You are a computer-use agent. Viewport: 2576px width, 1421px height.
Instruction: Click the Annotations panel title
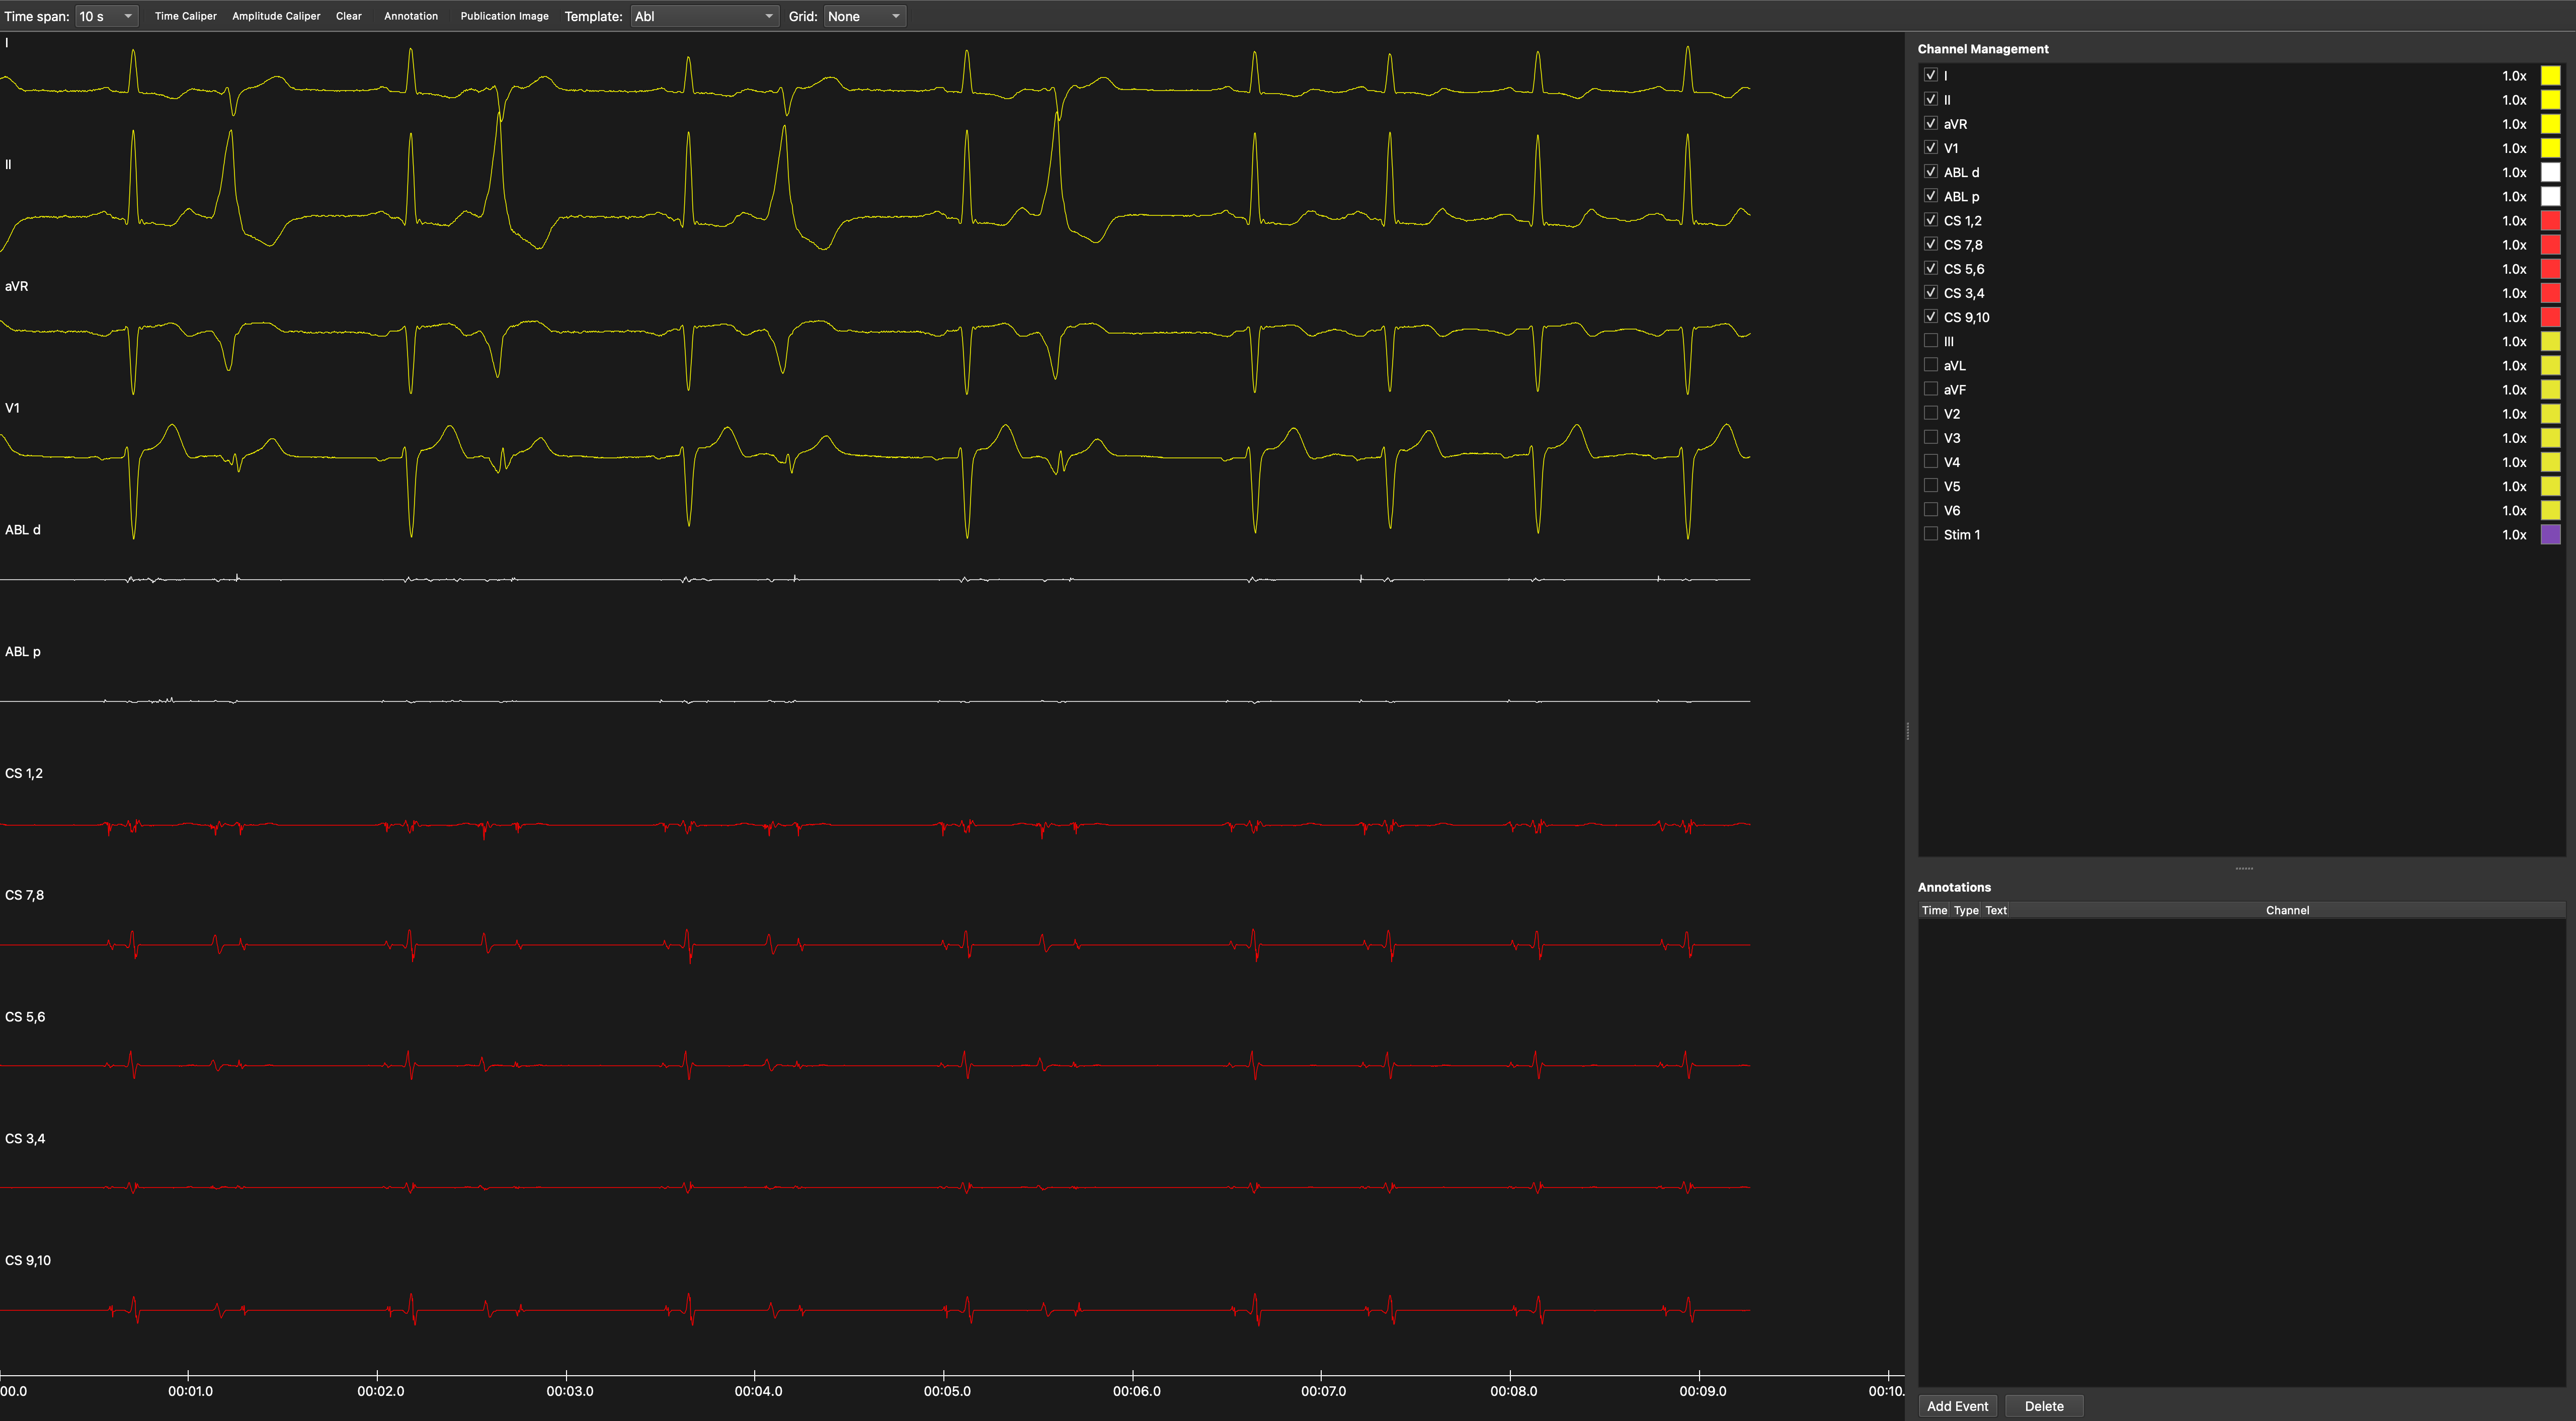point(1953,887)
